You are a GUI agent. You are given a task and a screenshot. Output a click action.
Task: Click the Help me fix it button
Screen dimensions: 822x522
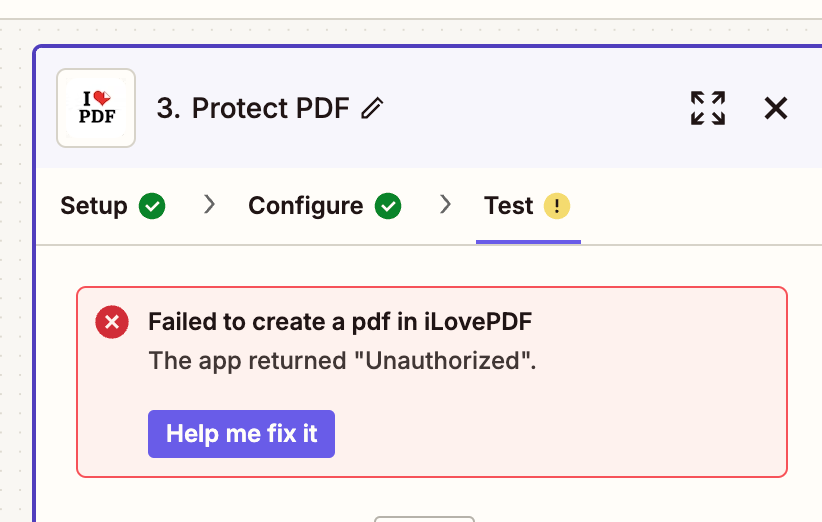point(241,434)
